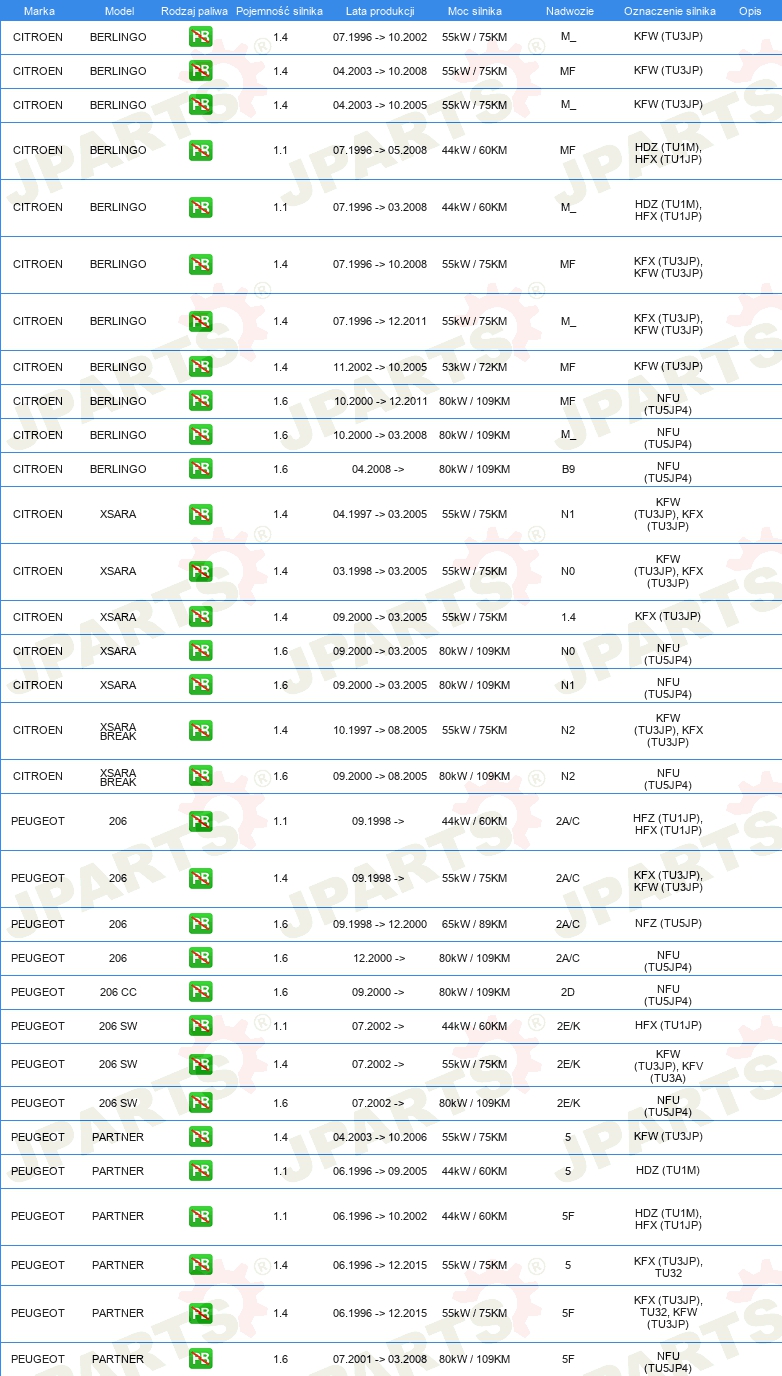Select production range 06.1996 -> 10.2002
Viewport: 782px width, 1376px height.
(379, 1217)
